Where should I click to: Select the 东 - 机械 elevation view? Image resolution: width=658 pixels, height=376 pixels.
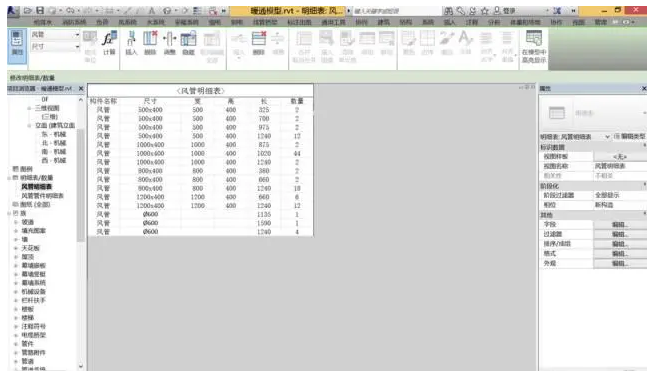[x=54, y=134]
